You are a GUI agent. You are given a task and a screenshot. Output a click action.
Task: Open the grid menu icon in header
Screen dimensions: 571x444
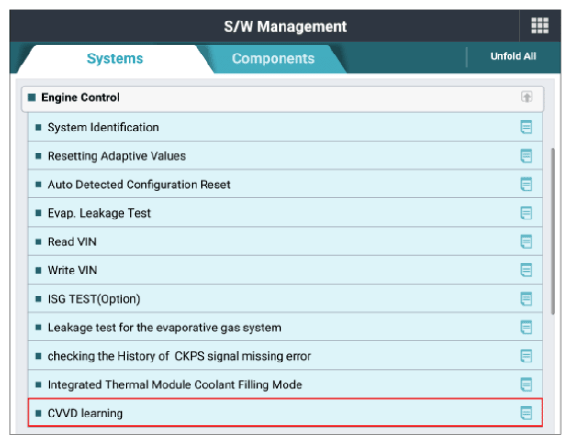[540, 25]
